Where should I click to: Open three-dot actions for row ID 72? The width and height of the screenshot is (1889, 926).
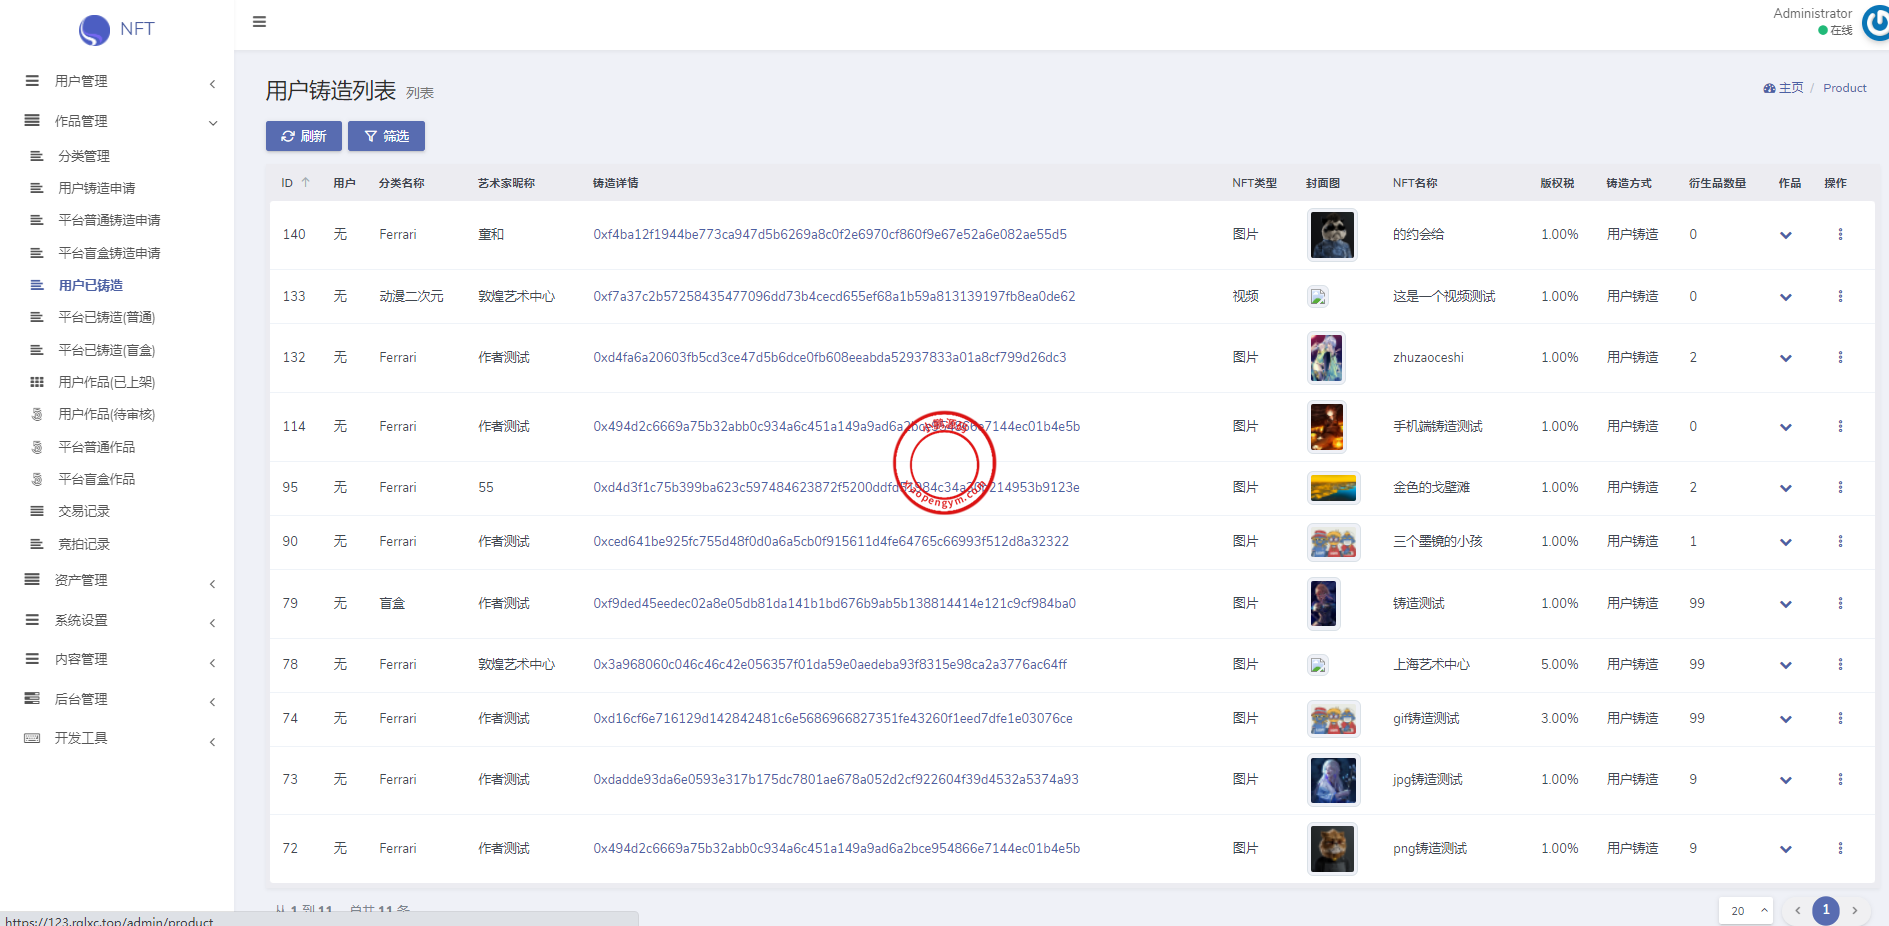click(x=1839, y=848)
